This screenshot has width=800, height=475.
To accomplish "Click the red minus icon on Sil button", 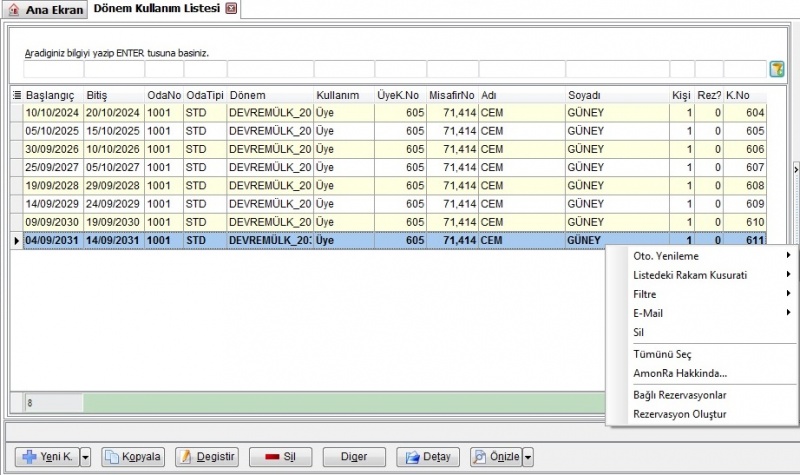I will pos(272,457).
